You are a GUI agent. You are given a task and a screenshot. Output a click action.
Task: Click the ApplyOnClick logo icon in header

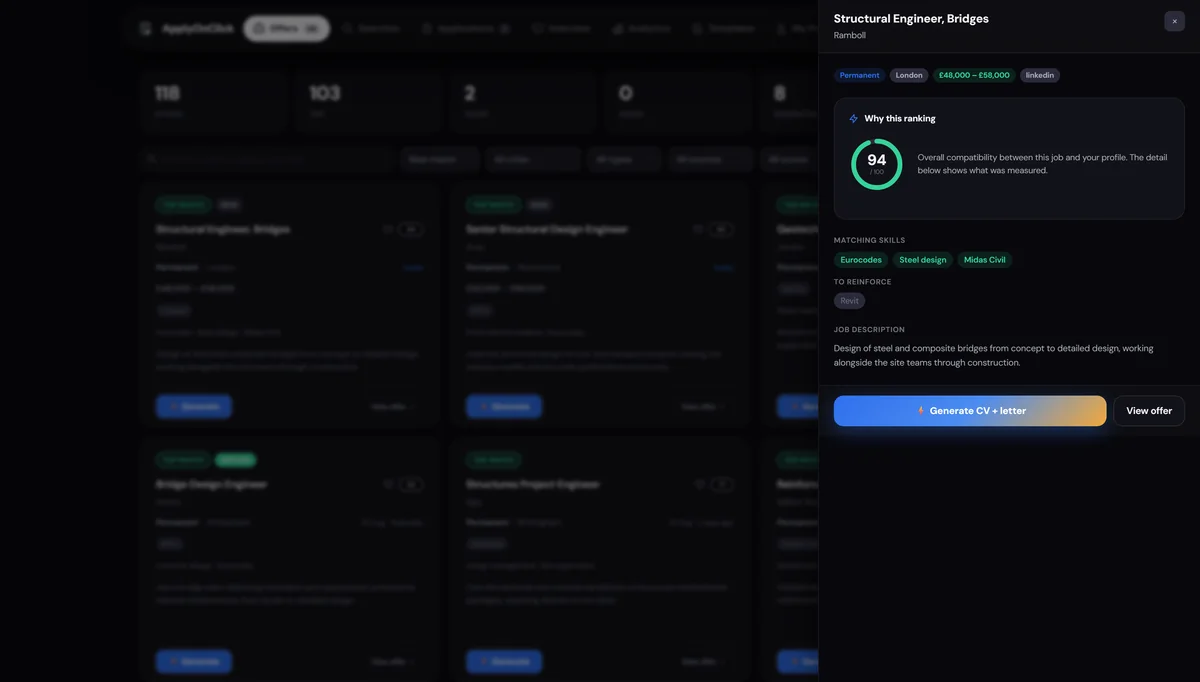tap(146, 29)
